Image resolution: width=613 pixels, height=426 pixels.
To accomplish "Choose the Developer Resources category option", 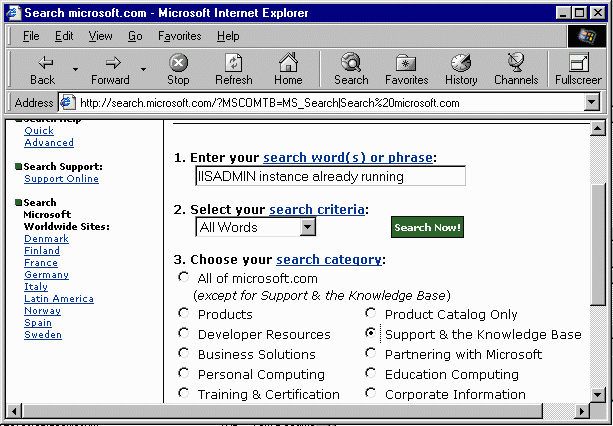I will (184, 333).
